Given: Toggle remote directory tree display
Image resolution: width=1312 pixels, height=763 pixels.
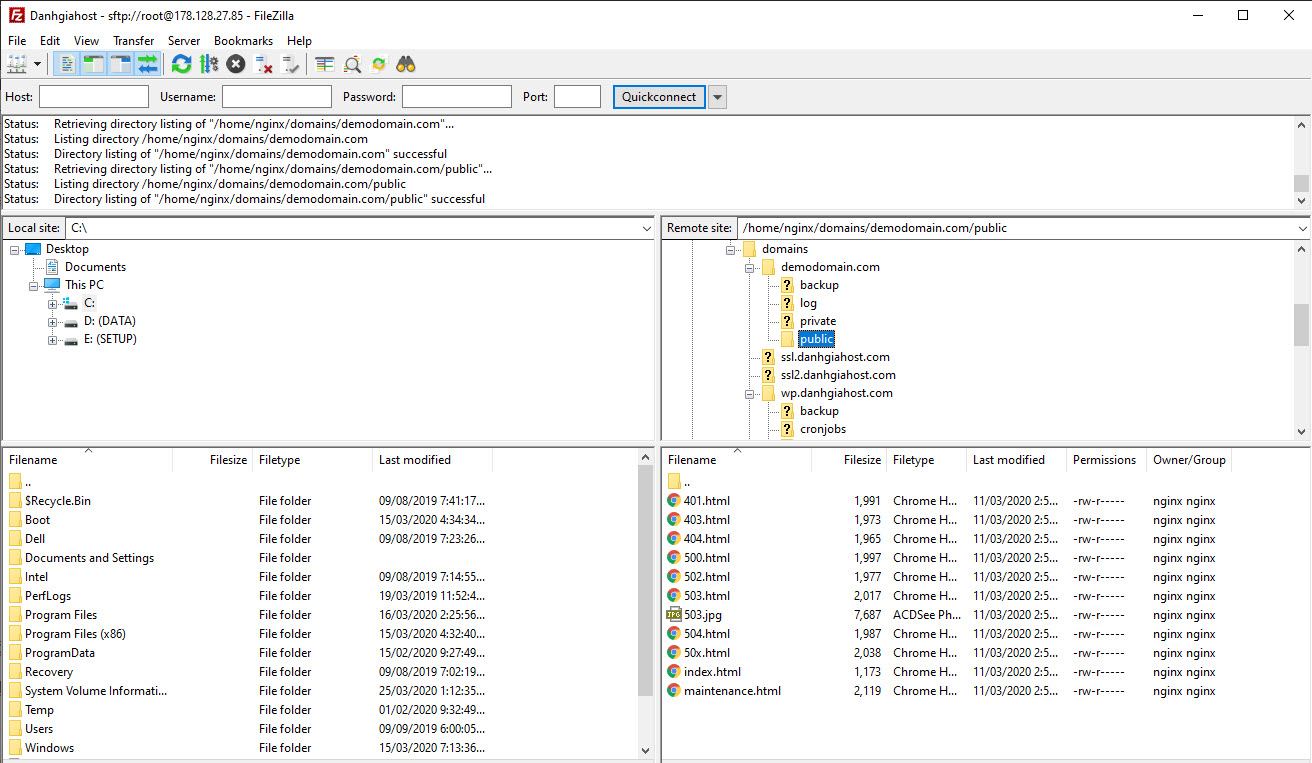Looking at the screenshot, I should tap(120, 64).
